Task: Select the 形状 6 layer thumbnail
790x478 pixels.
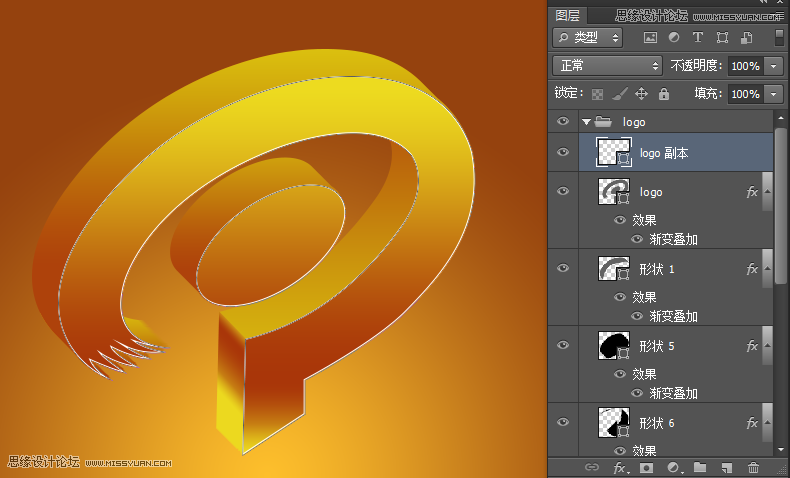Action: 611,423
